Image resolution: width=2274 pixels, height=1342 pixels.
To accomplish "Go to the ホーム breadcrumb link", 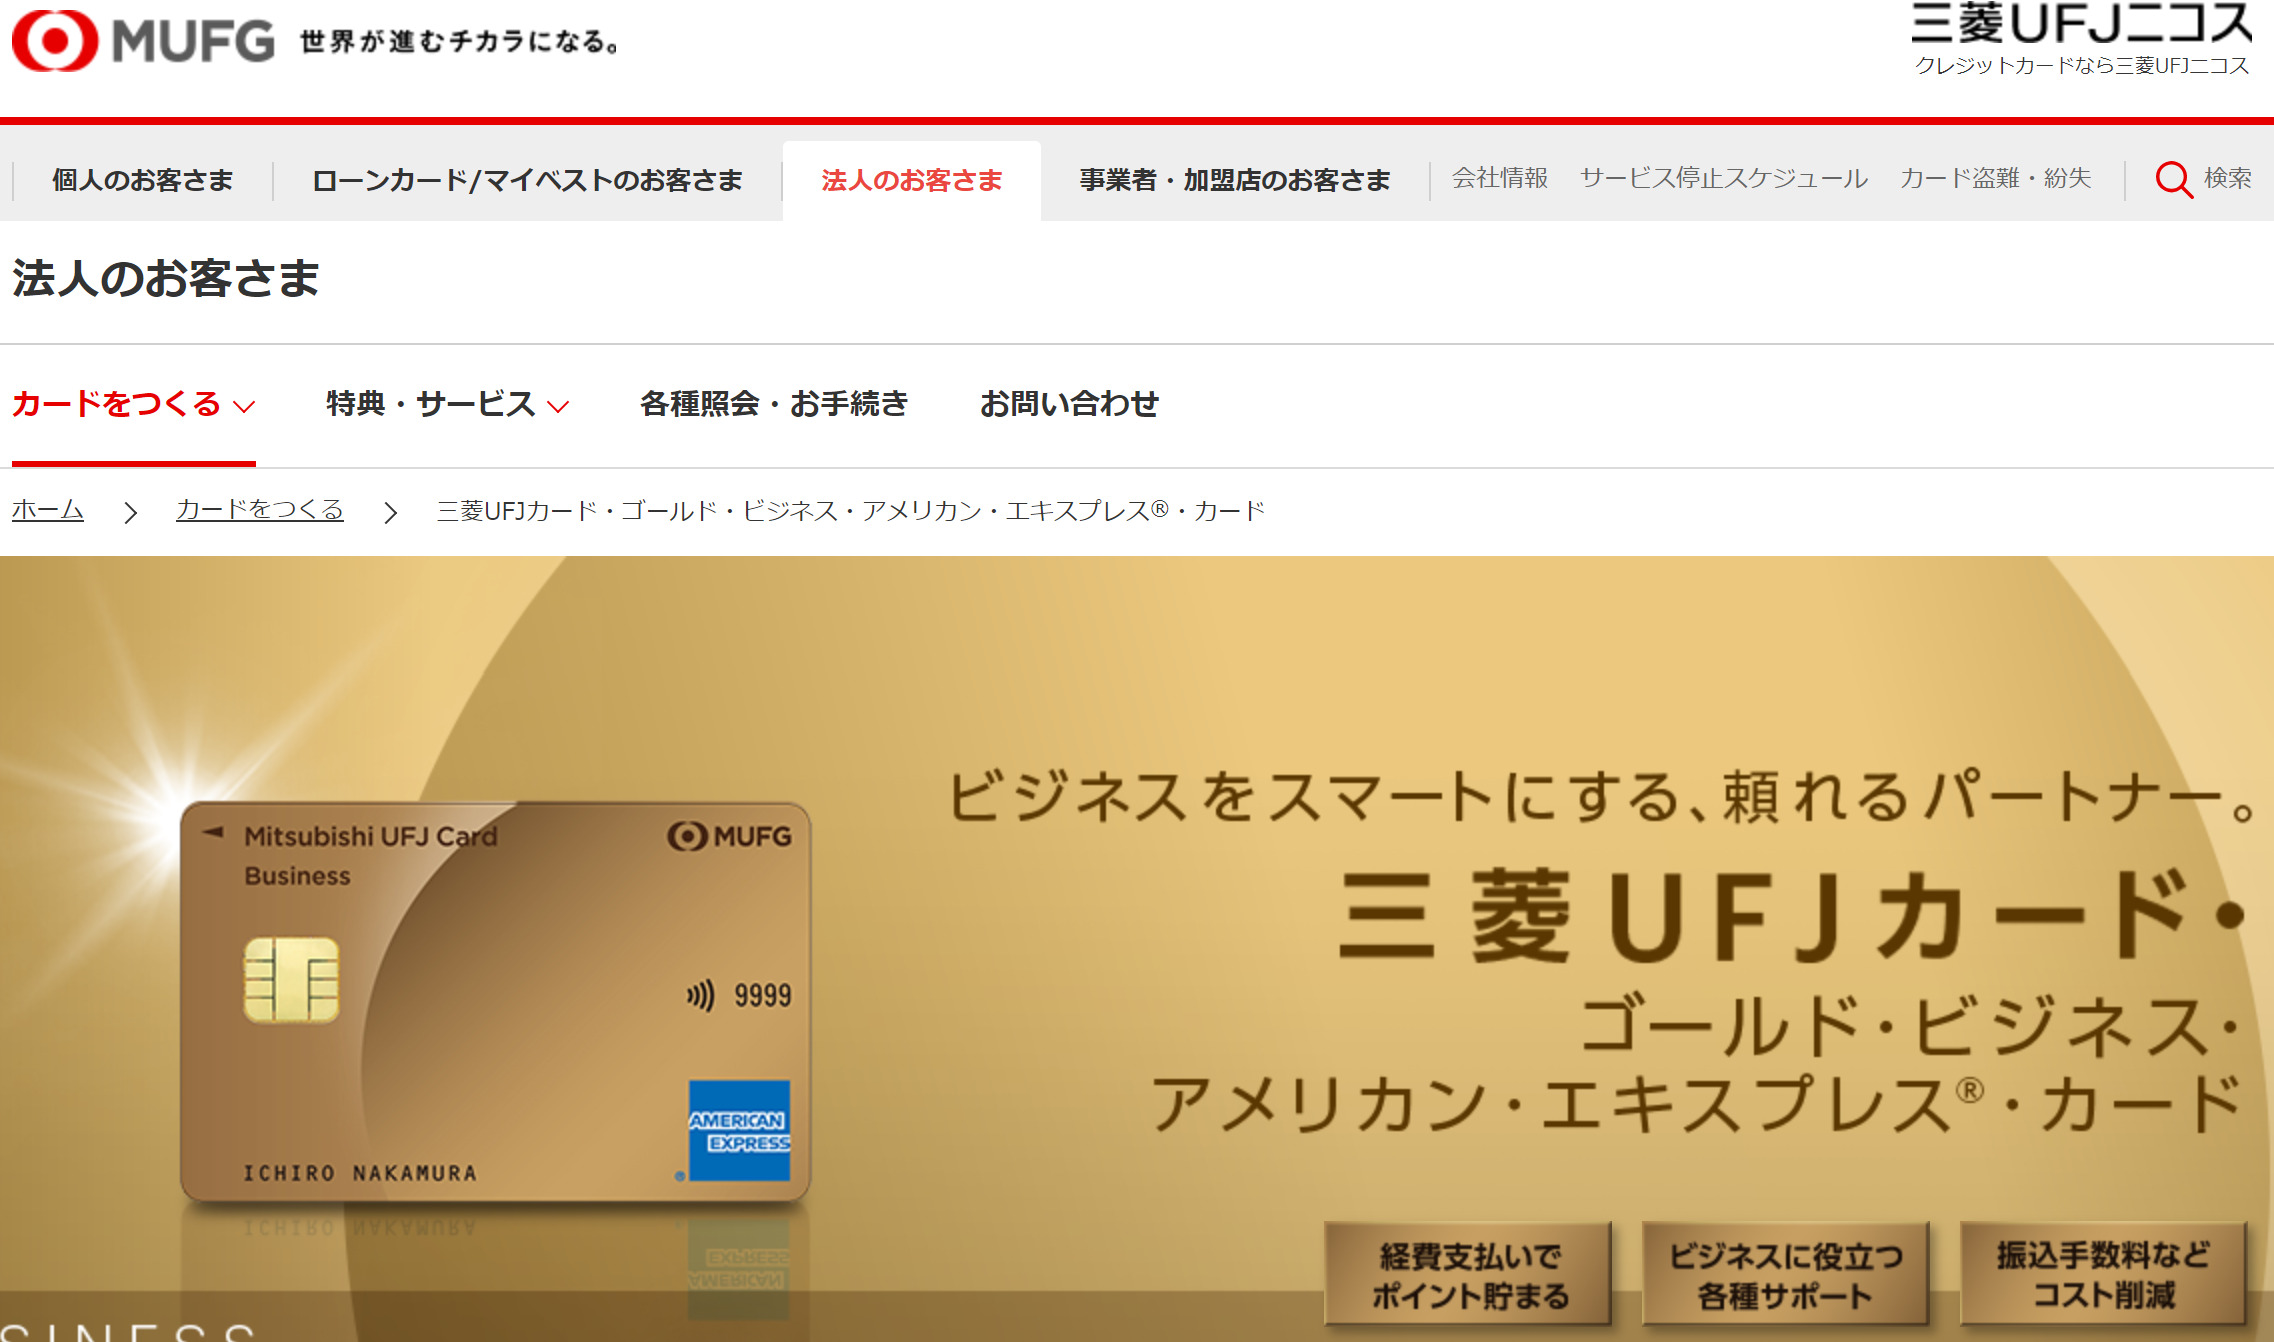I will point(47,510).
